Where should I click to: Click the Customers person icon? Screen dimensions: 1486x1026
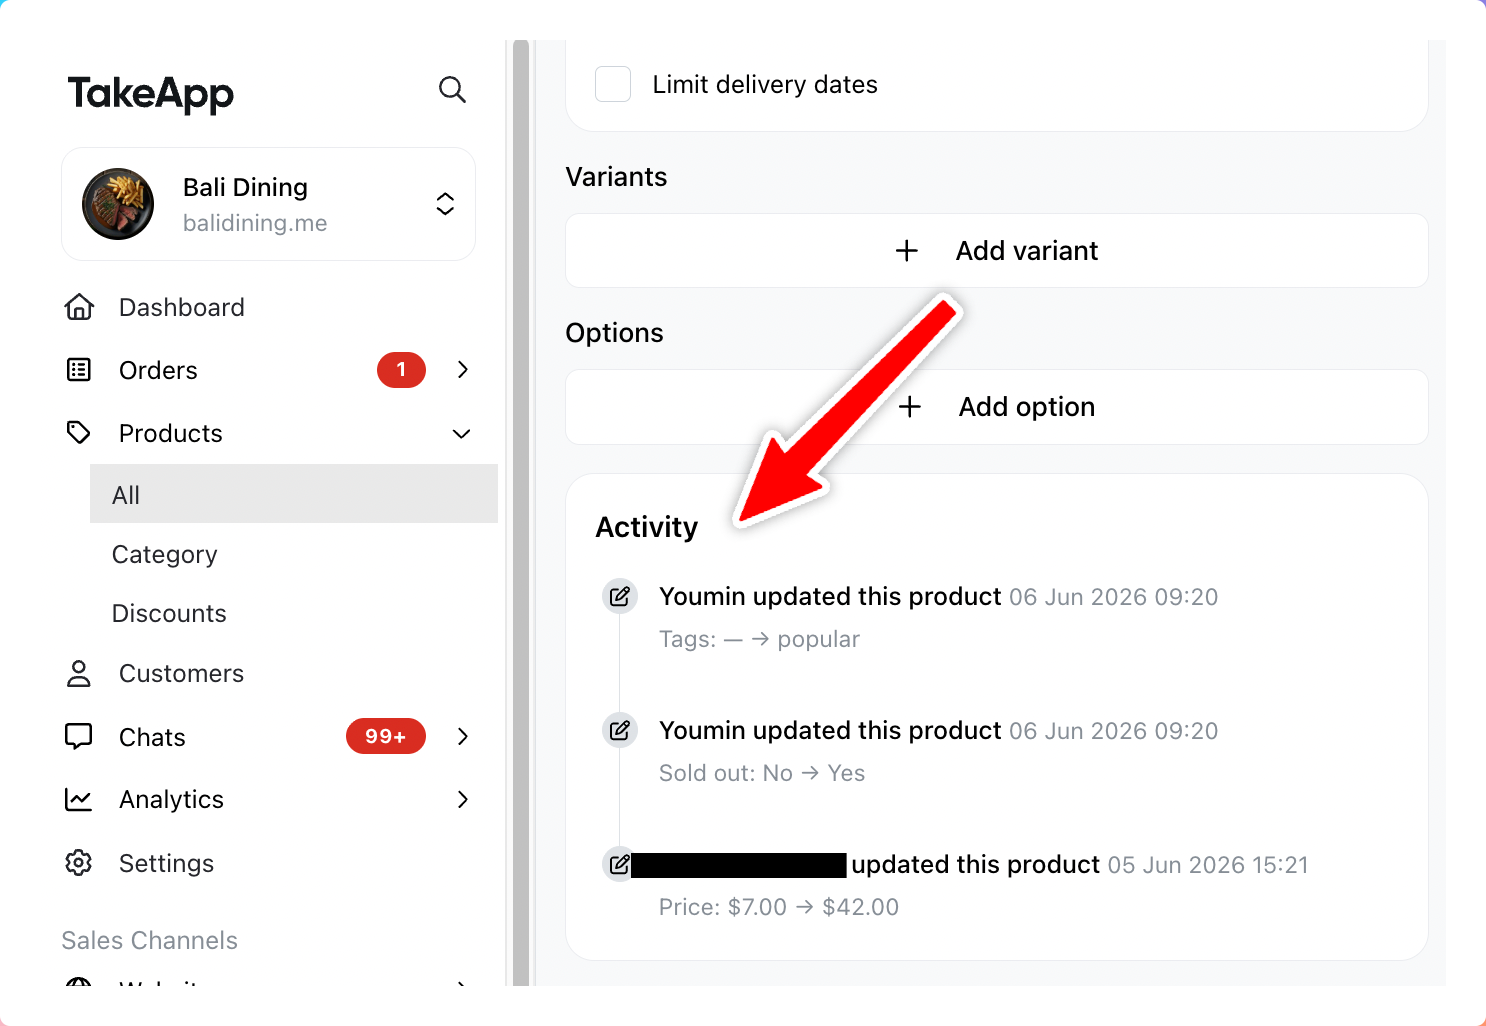79,673
